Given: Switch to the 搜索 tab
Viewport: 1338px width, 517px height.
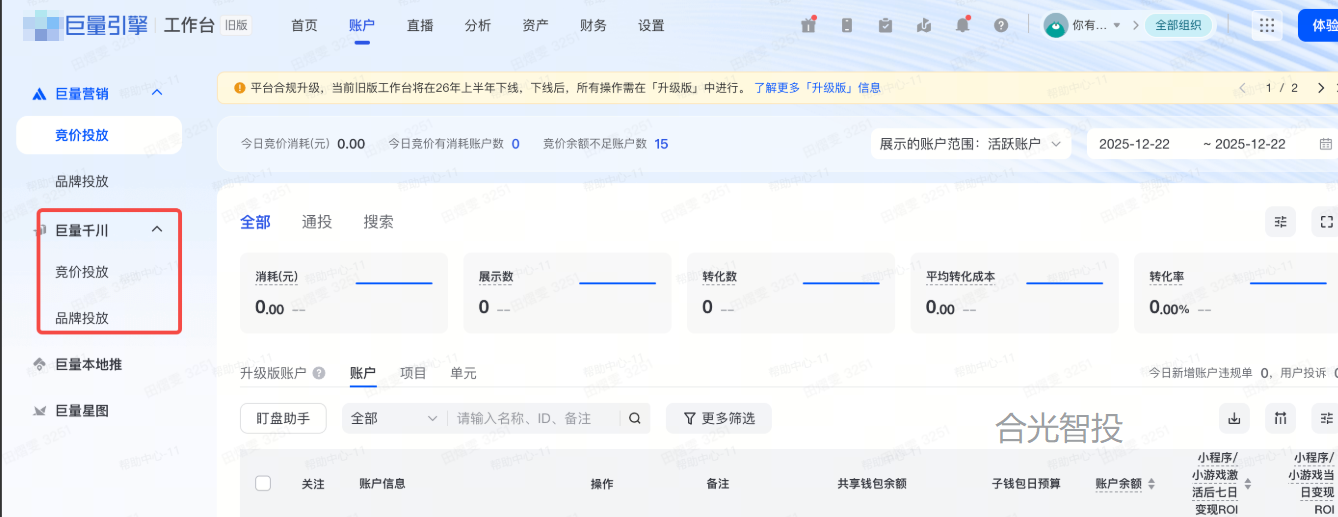Looking at the screenshot, I should [378, 222].
